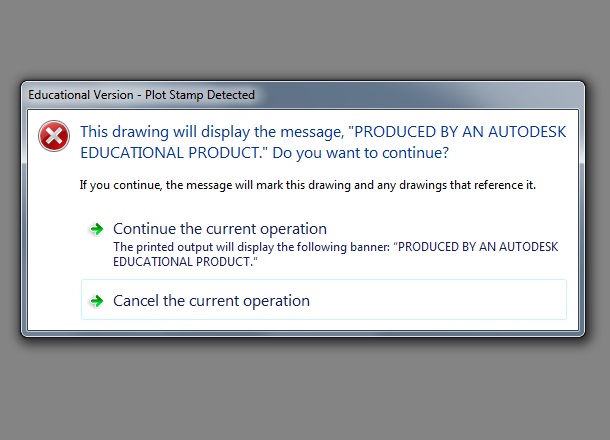Click the red error X icon
This screenshot has height=440, width=610.
coord(54,136)
